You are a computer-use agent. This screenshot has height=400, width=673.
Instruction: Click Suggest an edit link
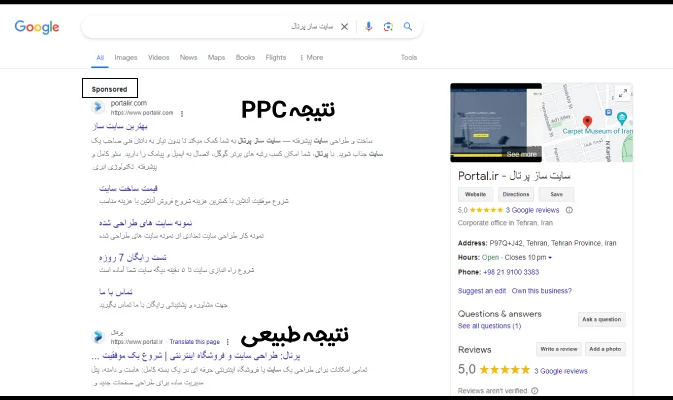[482, 291]
